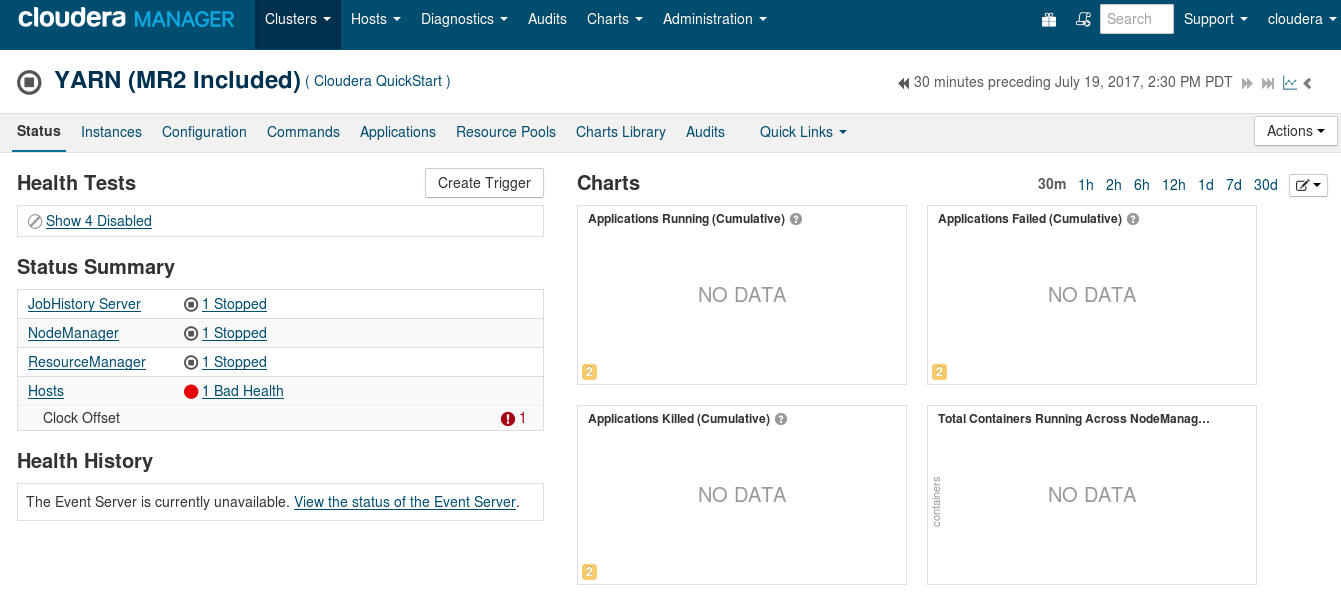The width and height of the screenshot is (1341, 604).
Task: Click the Create Trigger button
Action: (484, 183)
